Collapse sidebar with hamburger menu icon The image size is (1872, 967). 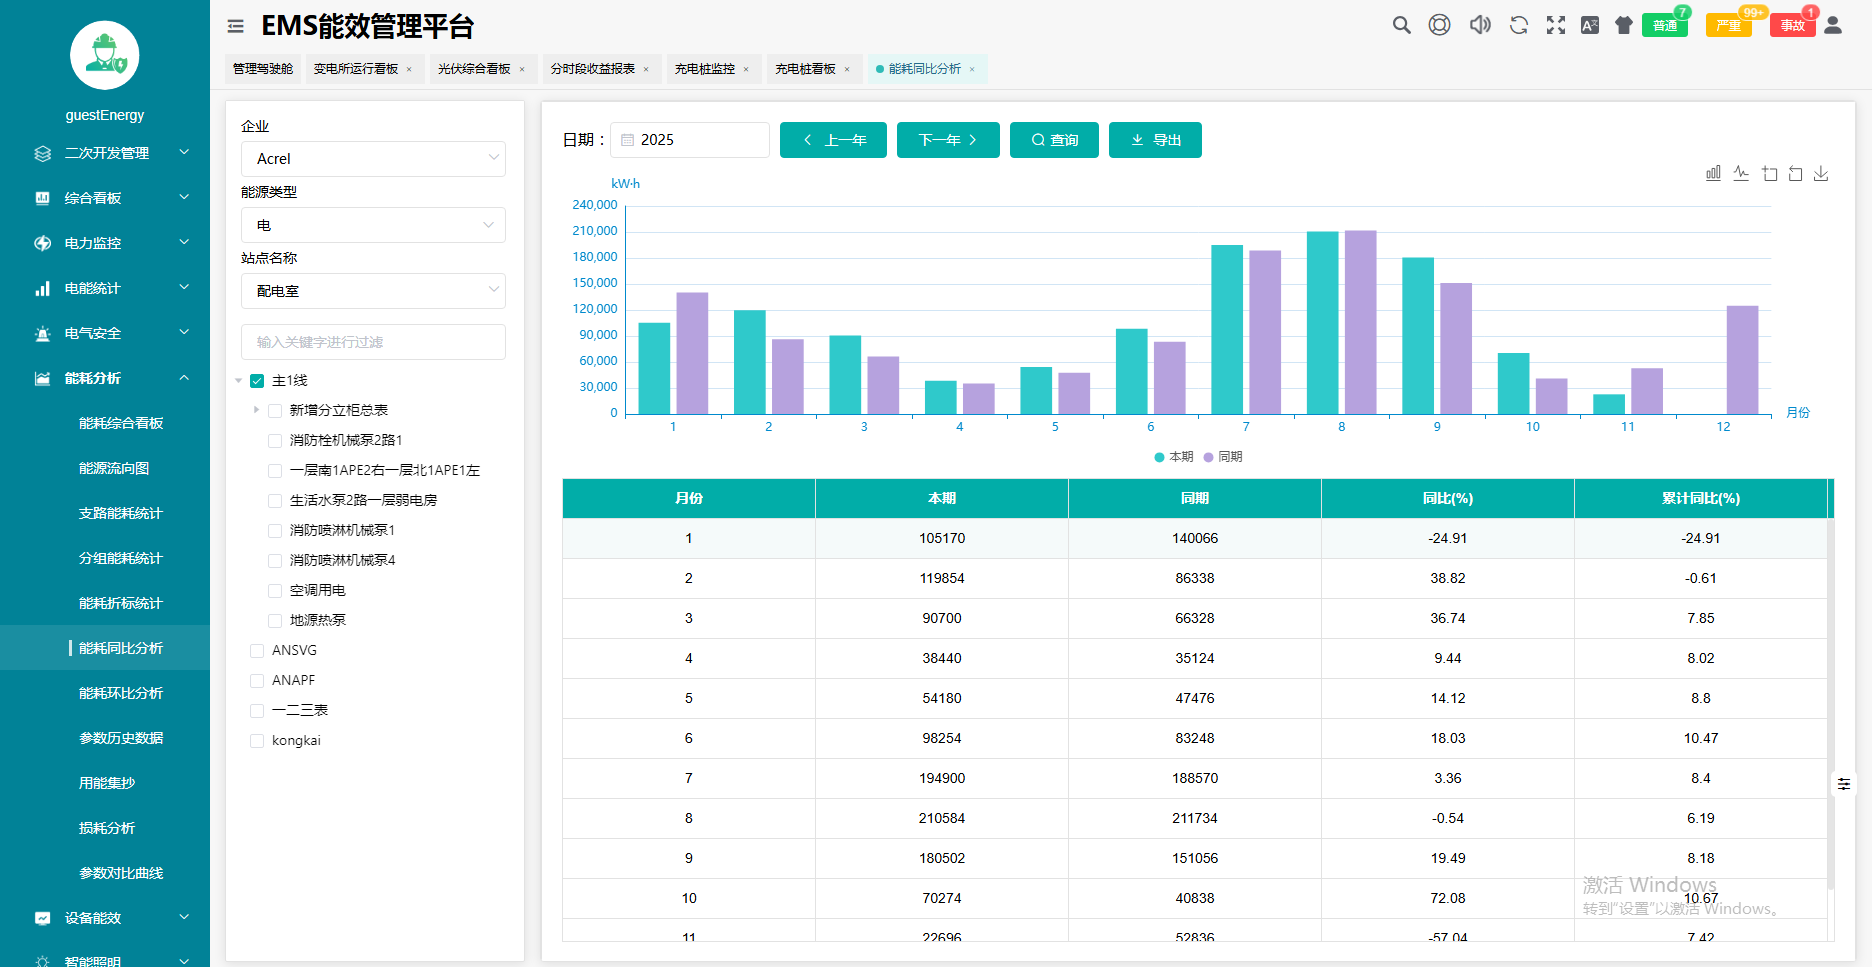(x=236, y=27)
